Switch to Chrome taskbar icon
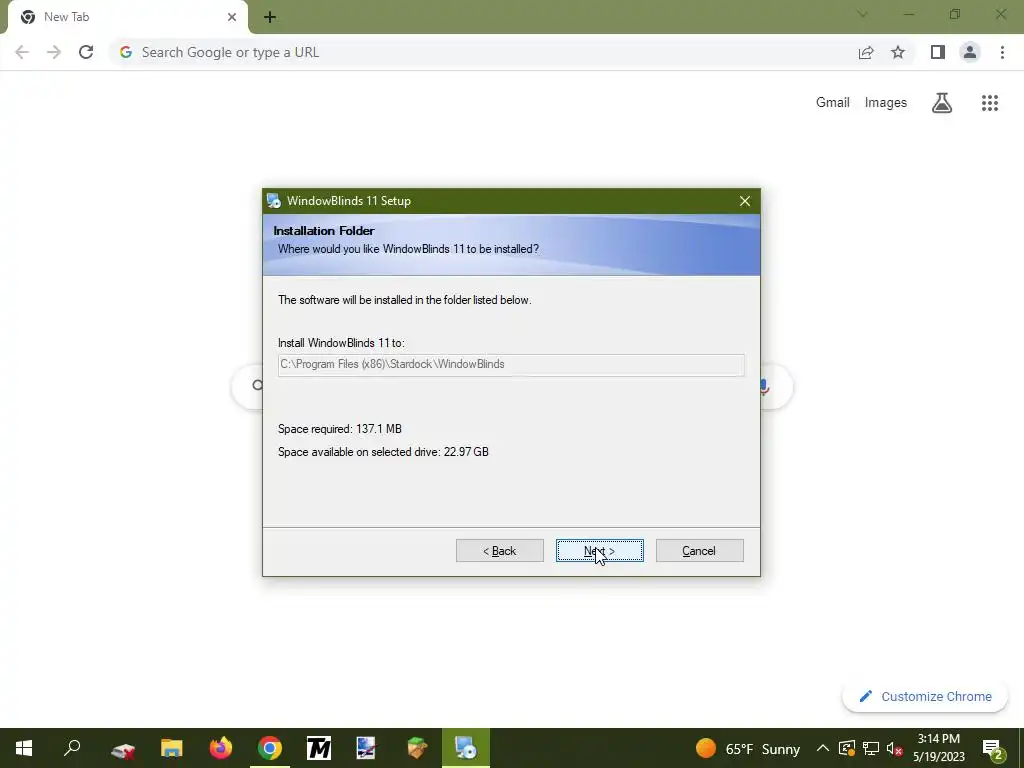The image size is (1024, 768). [x=270, y=748]
